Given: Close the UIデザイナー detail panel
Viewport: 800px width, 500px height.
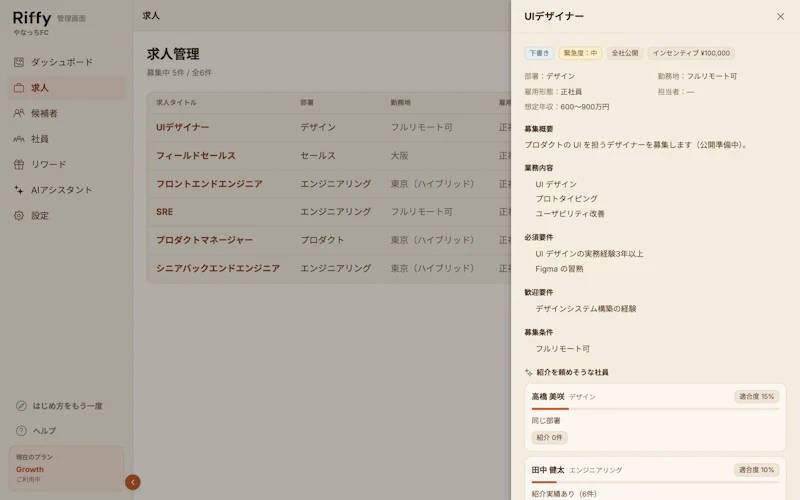Looking at the screenshot, I should coord(780,16).
